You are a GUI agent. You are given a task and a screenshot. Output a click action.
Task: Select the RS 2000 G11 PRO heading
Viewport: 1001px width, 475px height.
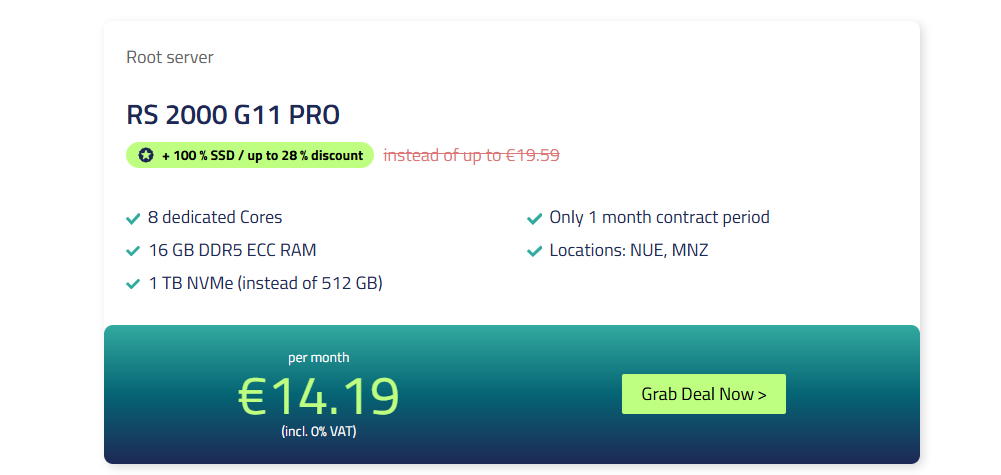point(233,115)
